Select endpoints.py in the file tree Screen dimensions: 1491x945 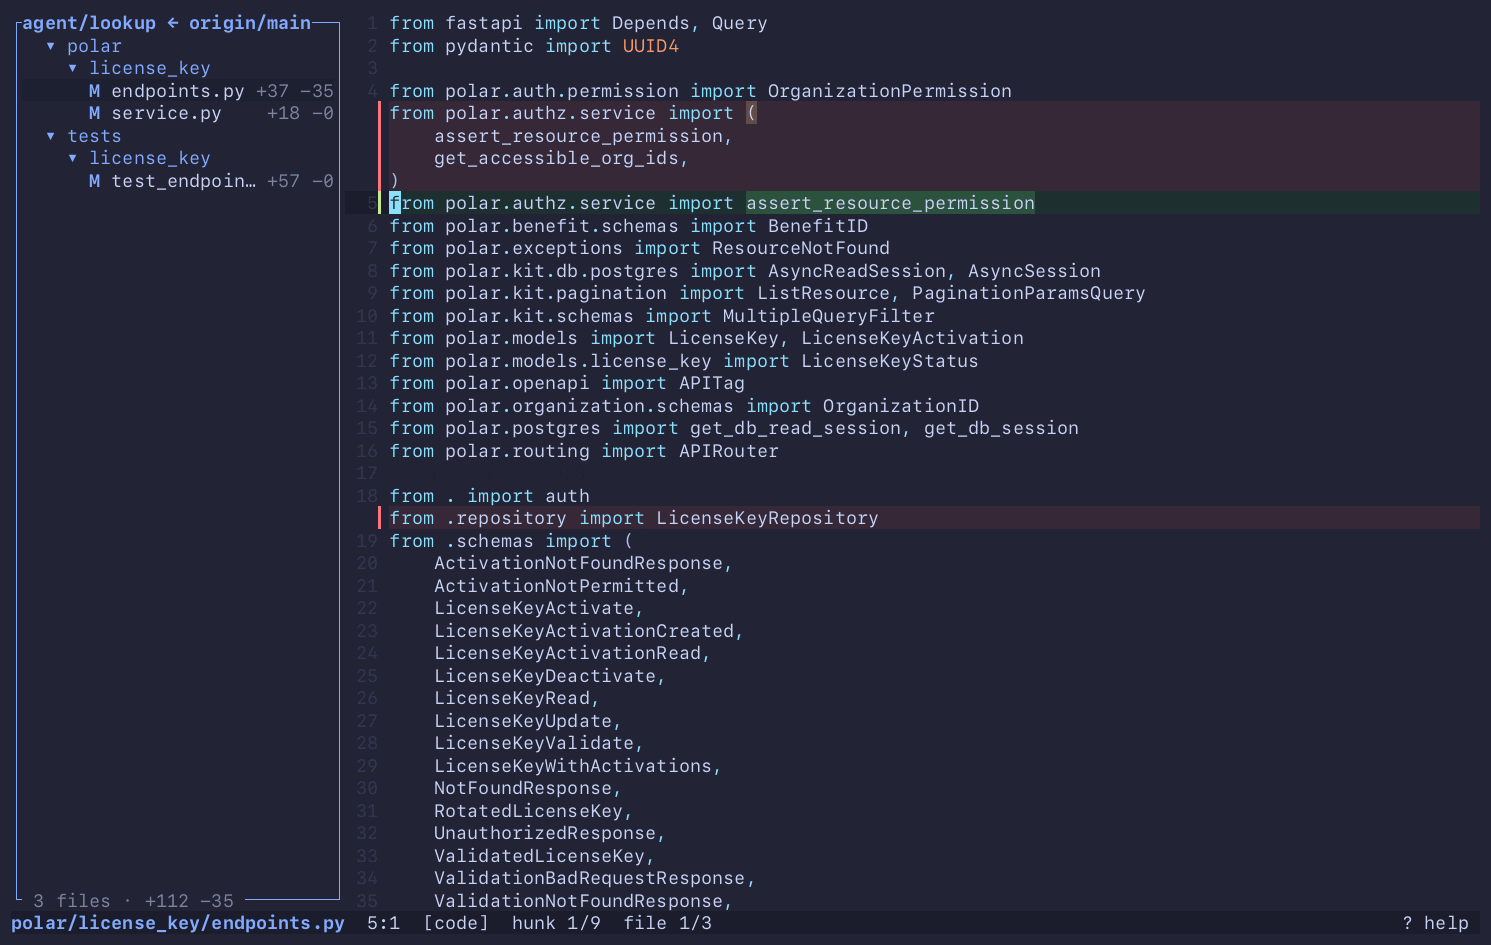point(178,91)
